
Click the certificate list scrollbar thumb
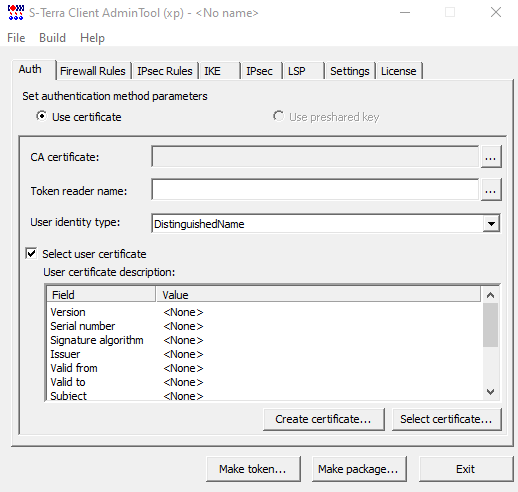(x=490, y=325)
